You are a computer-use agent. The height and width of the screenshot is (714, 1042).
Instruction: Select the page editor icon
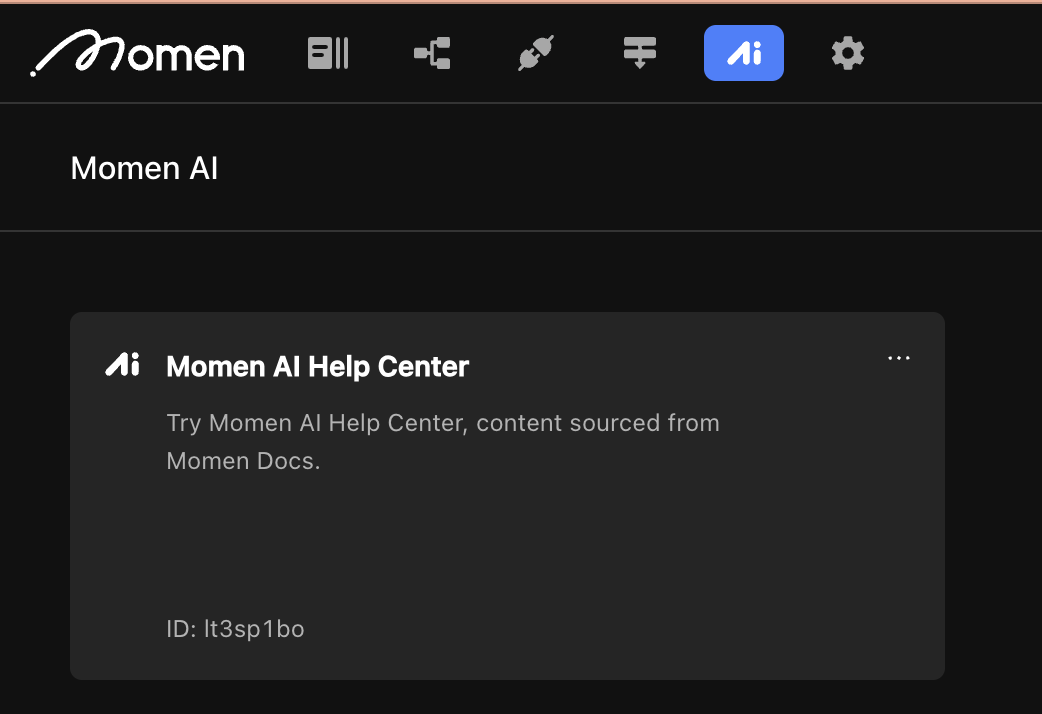click(x=327, y=52)
